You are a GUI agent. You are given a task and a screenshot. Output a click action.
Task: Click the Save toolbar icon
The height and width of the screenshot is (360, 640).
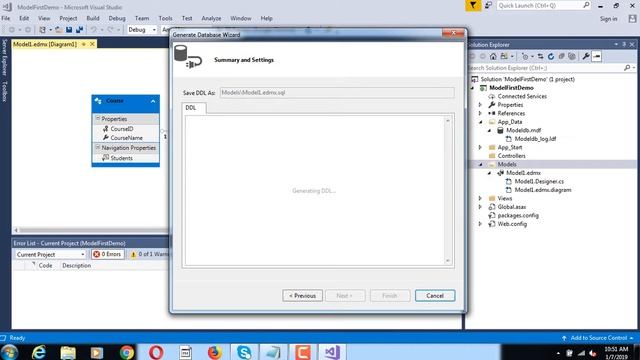click(x=69, y=30)
